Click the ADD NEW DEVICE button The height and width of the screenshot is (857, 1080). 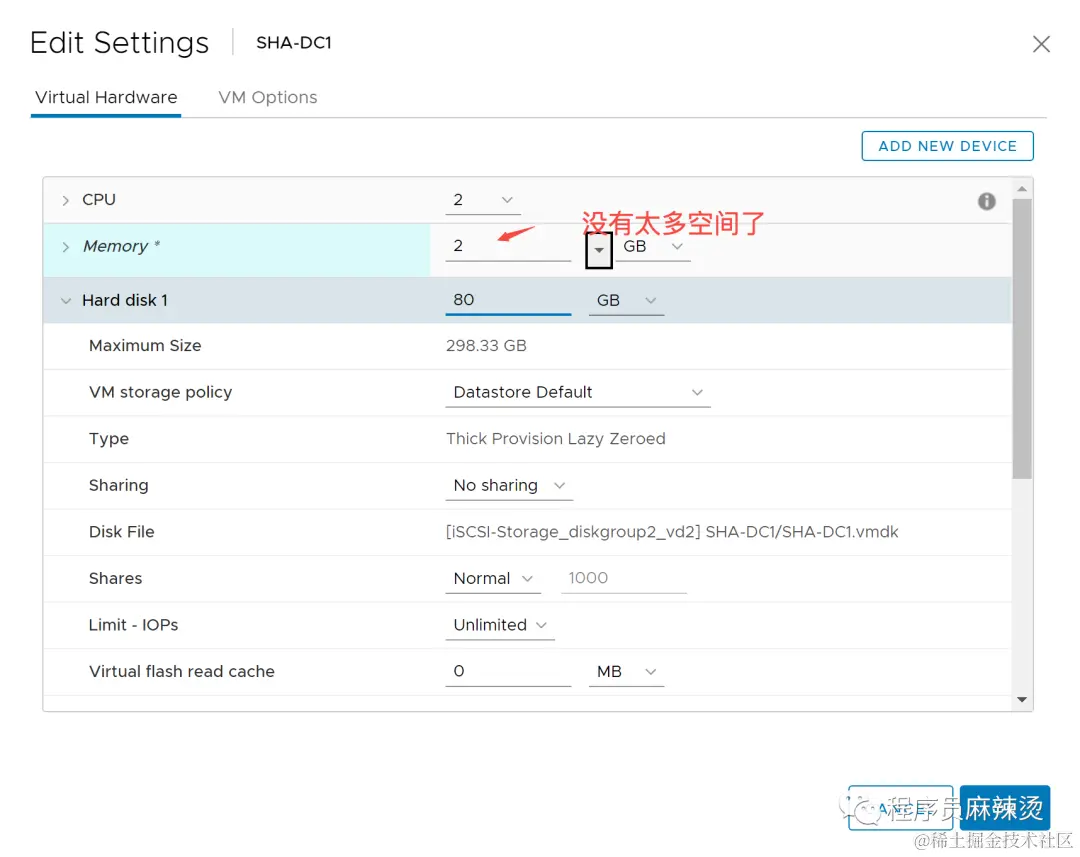click(x=947, y=146)
